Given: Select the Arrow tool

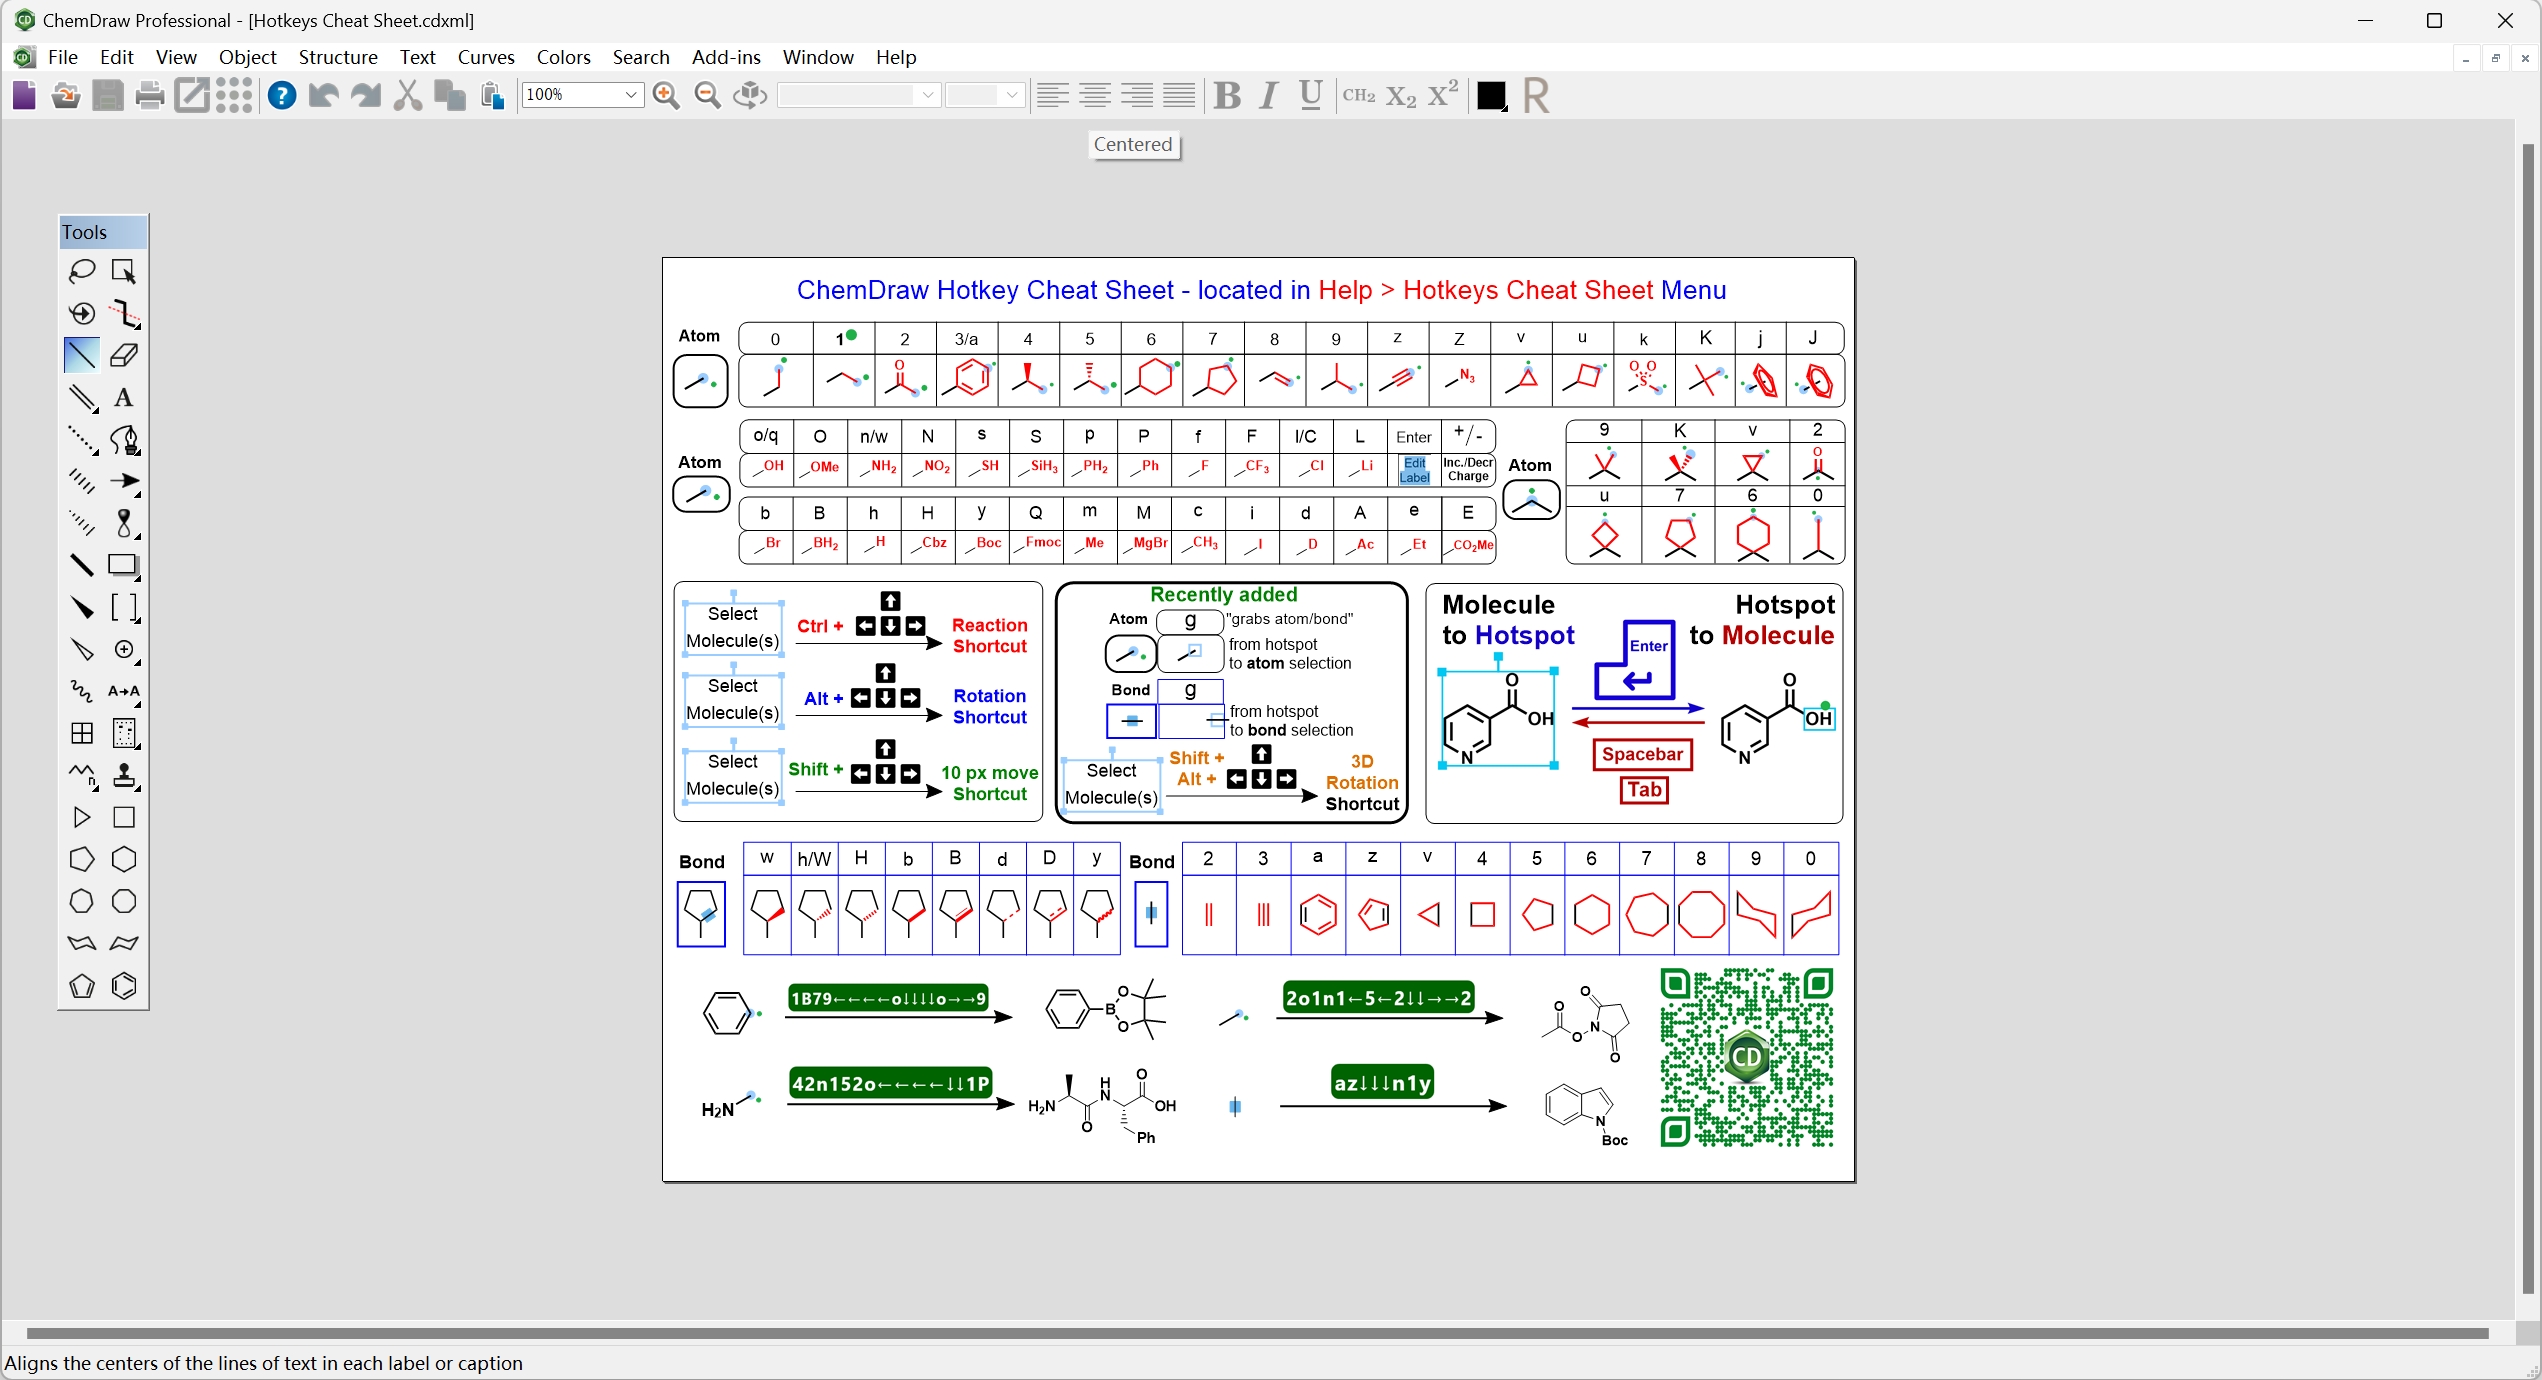Looking at the screenshot, I should coord(124,481).
